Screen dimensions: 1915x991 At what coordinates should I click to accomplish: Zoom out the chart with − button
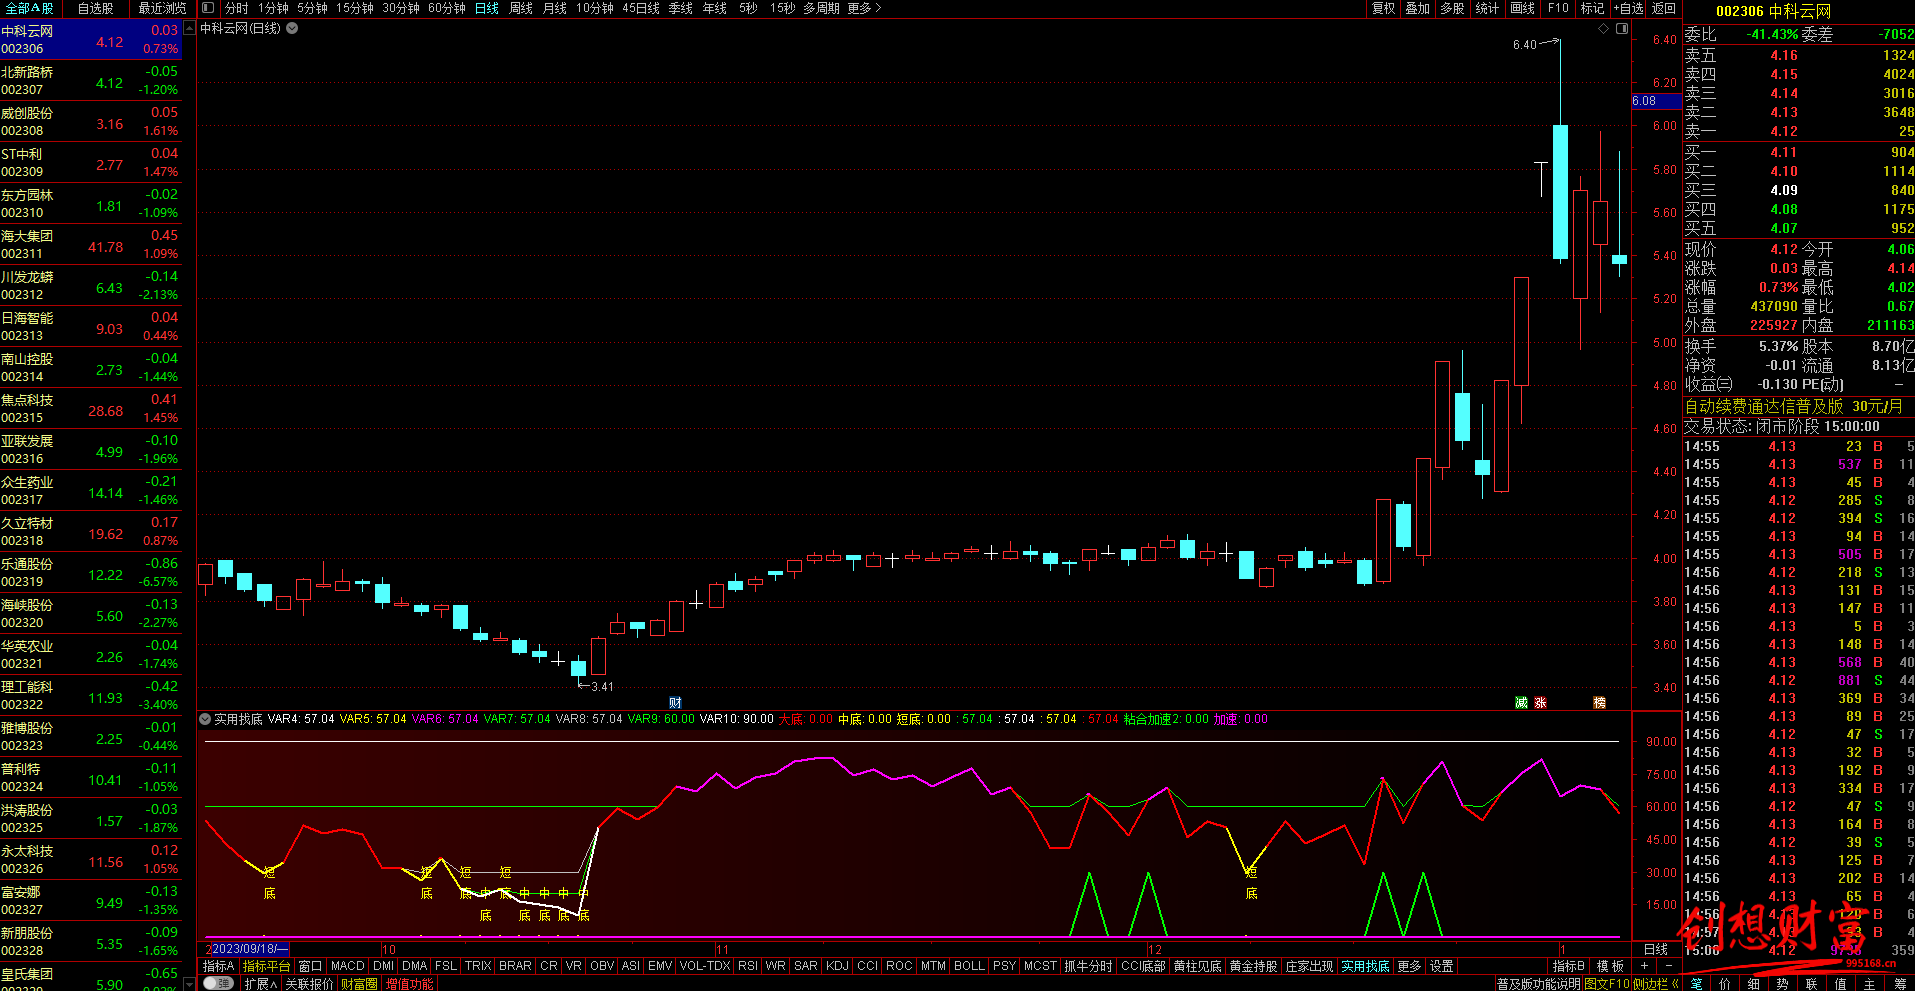pyautogui.click(x=1668, y=966)
